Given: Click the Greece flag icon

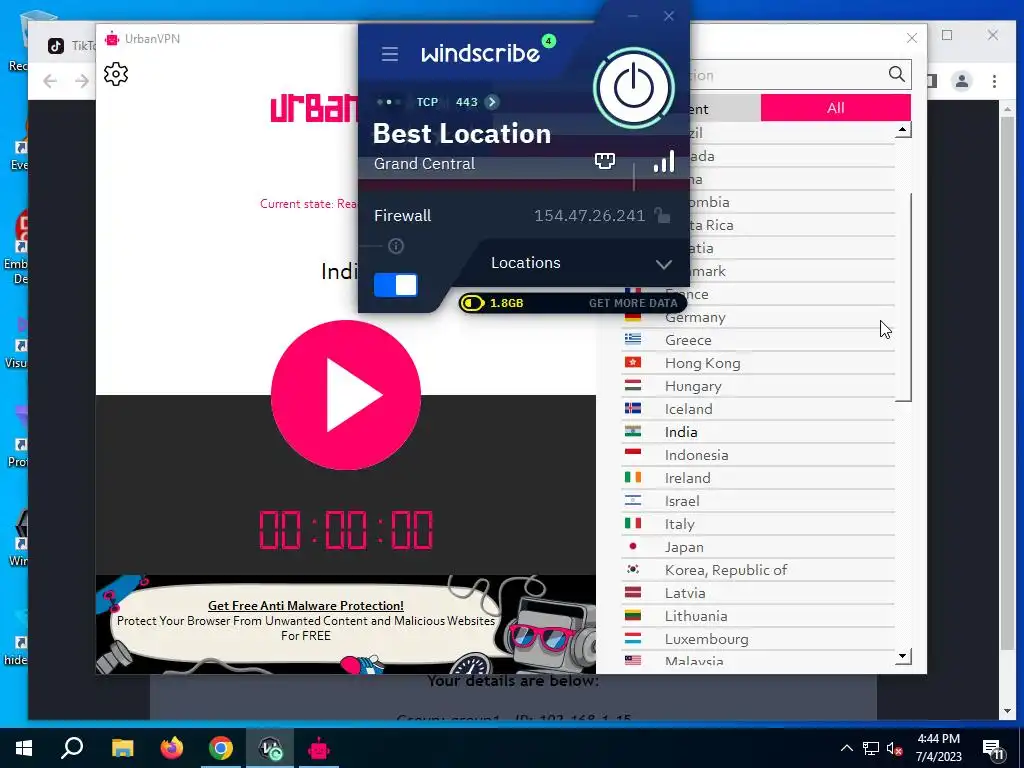Looking at the screenshot, I should point(633,339).
